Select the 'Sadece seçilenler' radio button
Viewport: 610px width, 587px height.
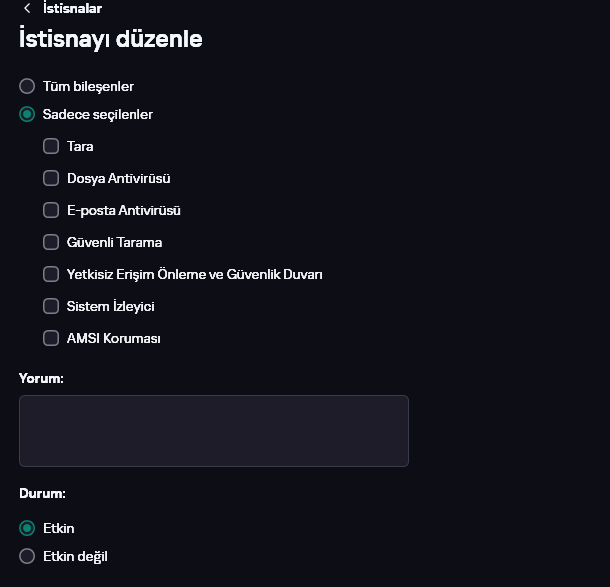[27, 114]
